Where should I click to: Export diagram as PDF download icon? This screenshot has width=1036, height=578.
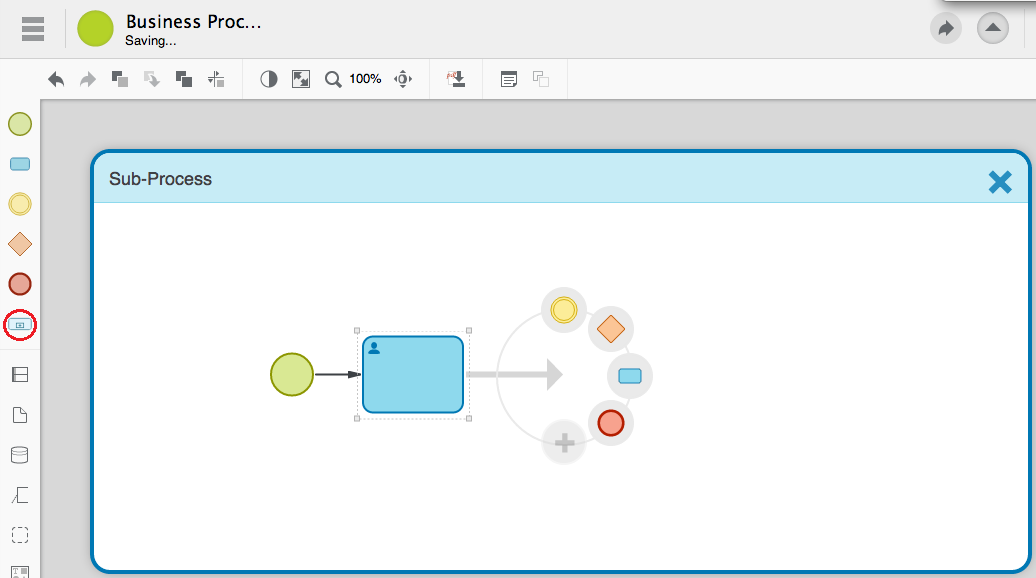(x=457, y=79)
